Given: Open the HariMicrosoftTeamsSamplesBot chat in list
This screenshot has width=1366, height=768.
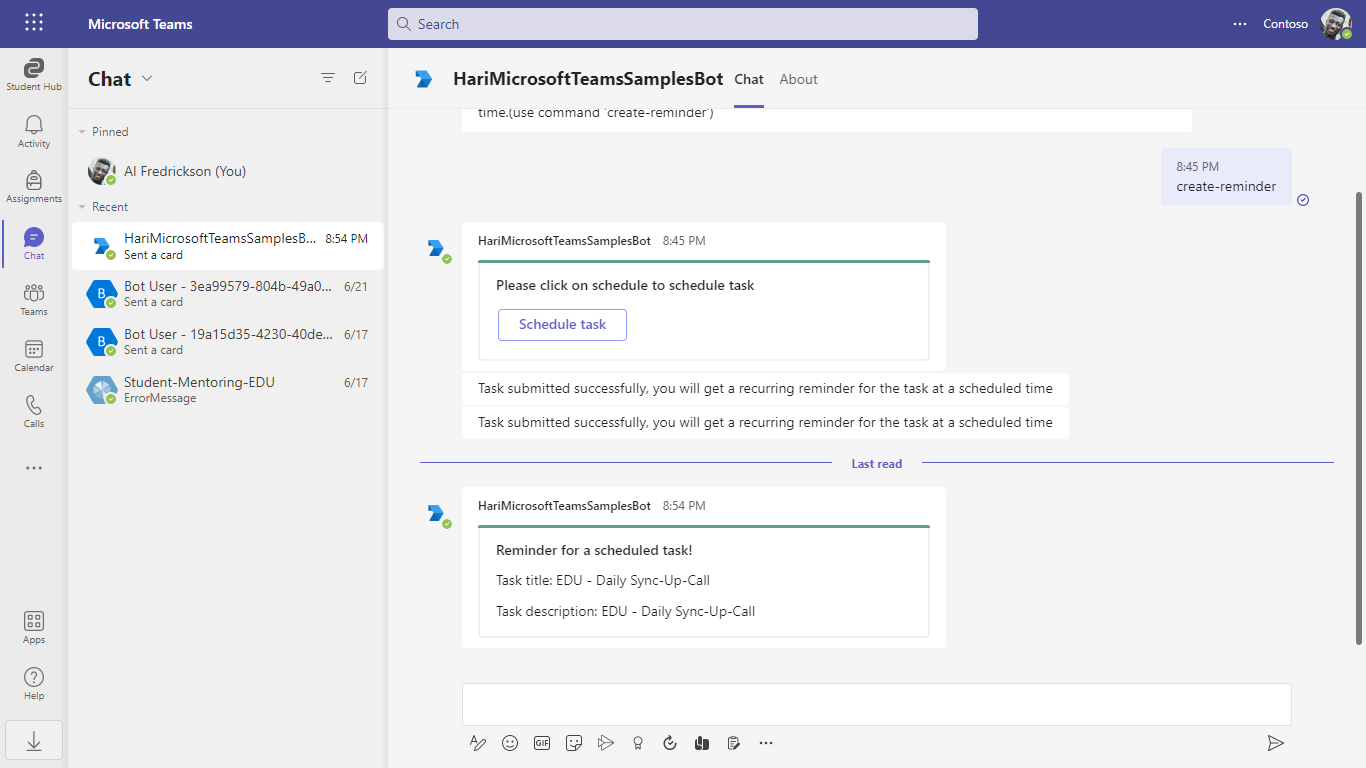Looking at the screenshot, I should coord(227,246).
